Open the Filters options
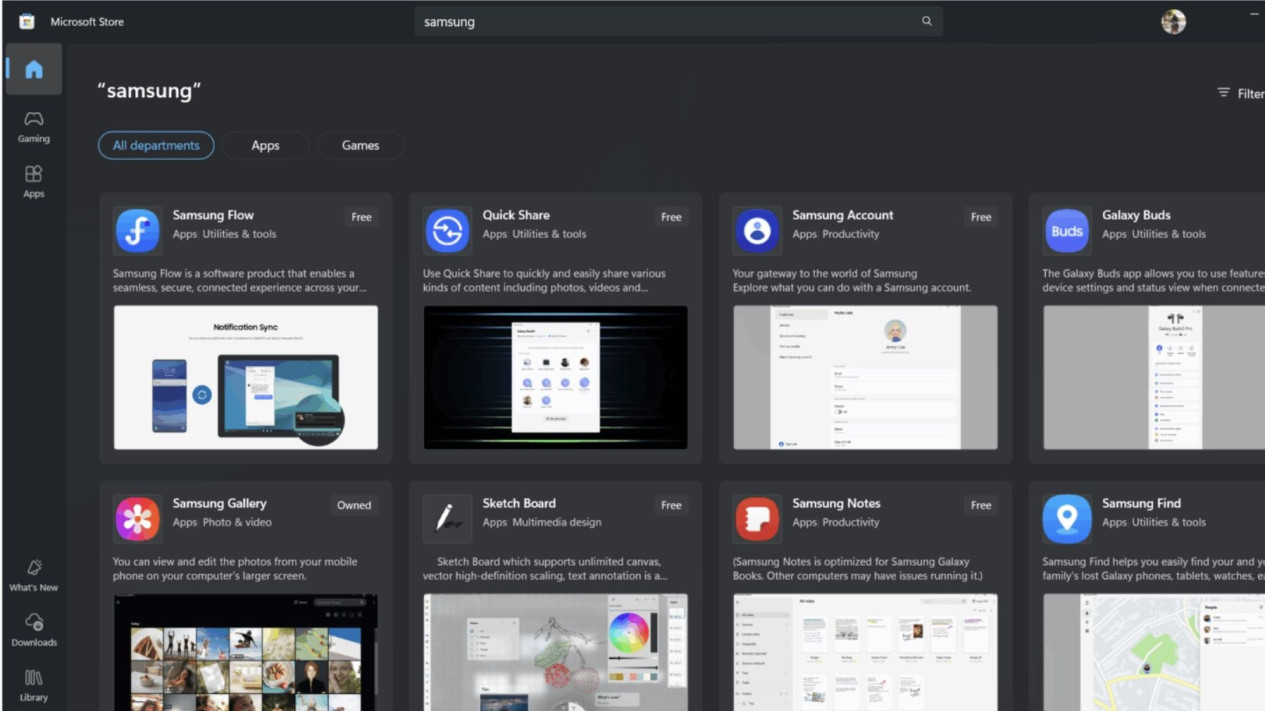Image resolution: width=1265 pixels, height=711 pixels. (x=1240, y=93)
